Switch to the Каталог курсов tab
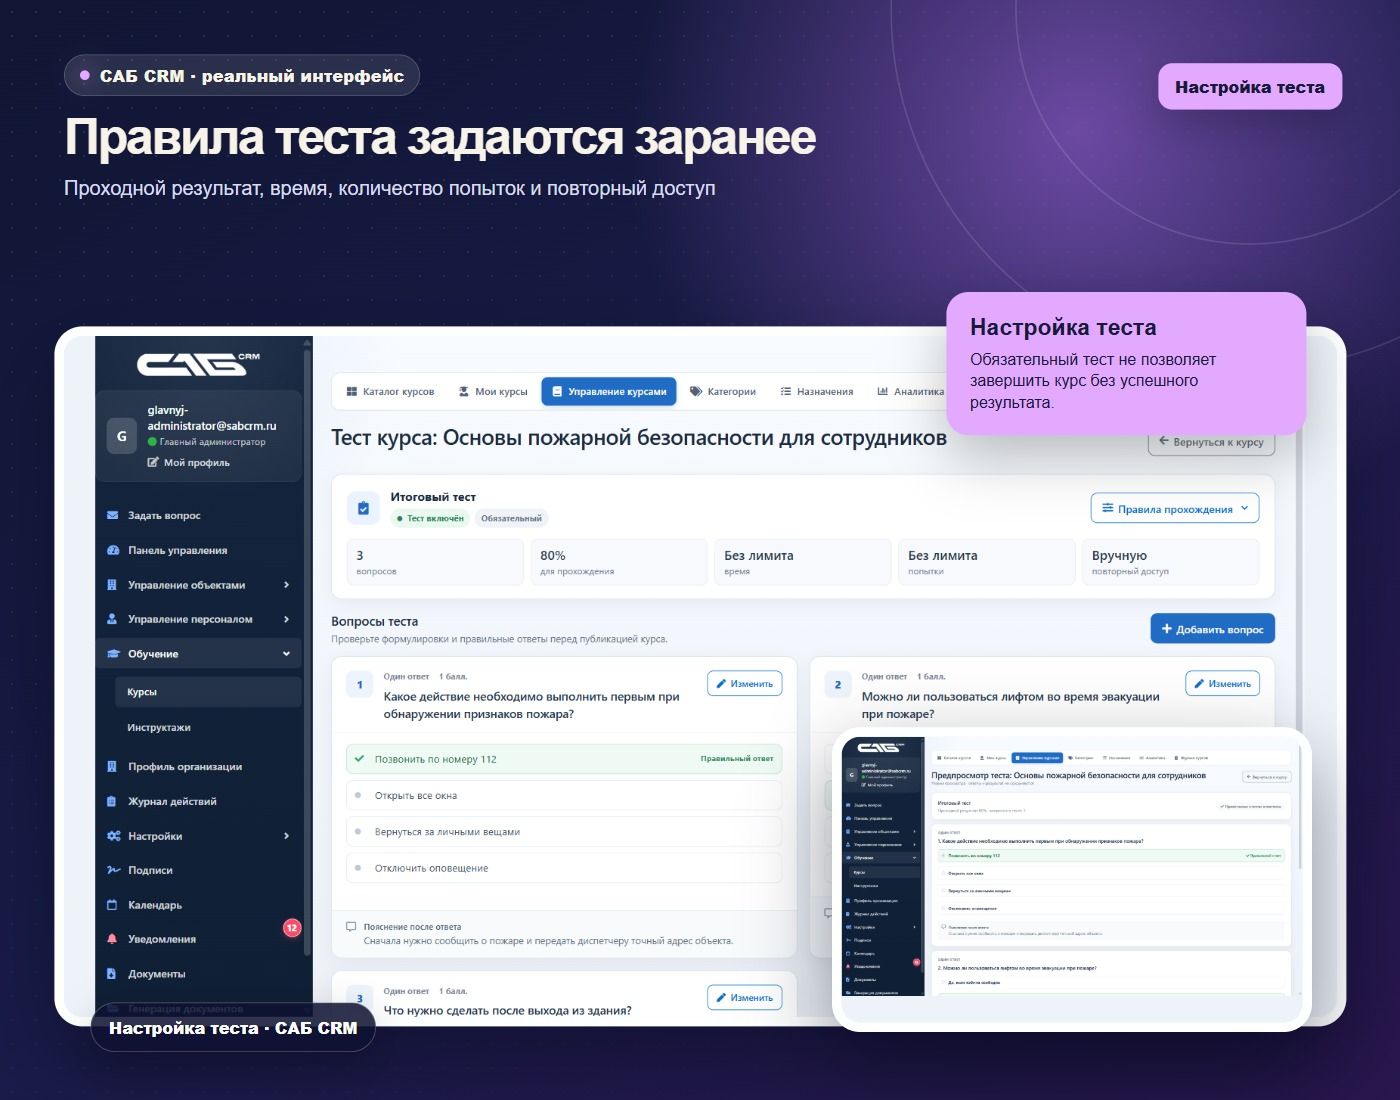Screen dimensions: 1400x1100 tap(390, 392)
